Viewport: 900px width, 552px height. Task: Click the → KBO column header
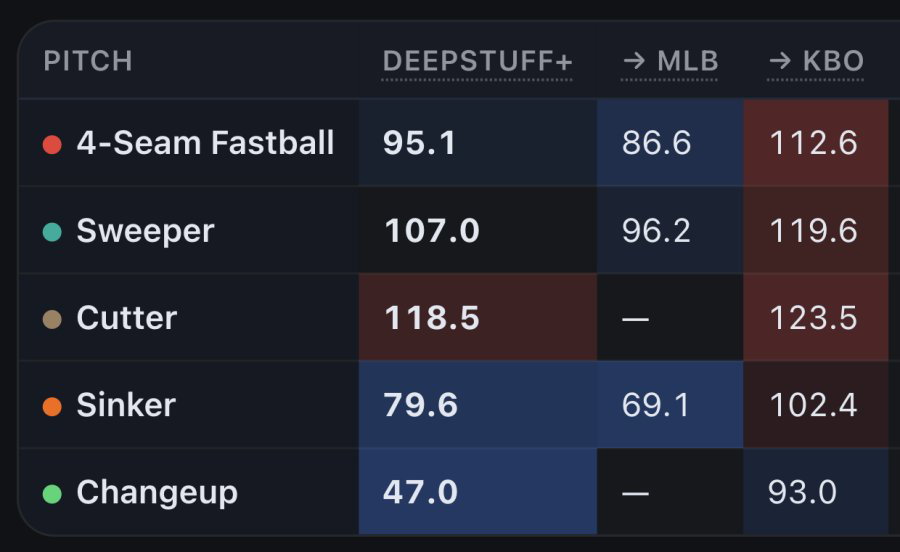(x=816, y=61)
